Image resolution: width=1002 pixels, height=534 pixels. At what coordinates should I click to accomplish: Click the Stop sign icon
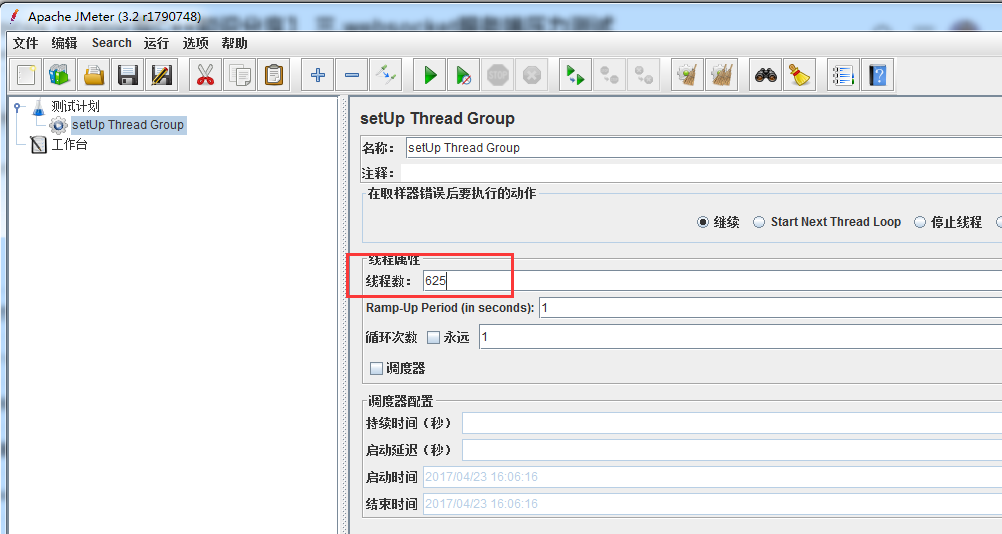[x=497, y=75]
